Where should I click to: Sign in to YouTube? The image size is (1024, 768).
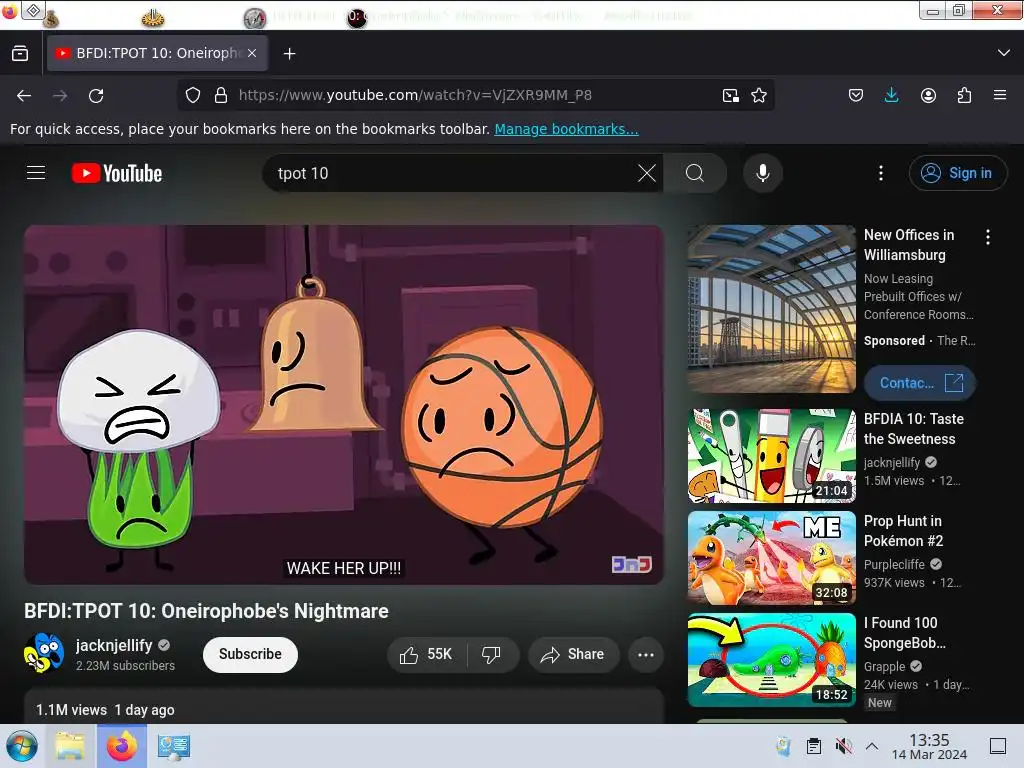pos(957,173)
